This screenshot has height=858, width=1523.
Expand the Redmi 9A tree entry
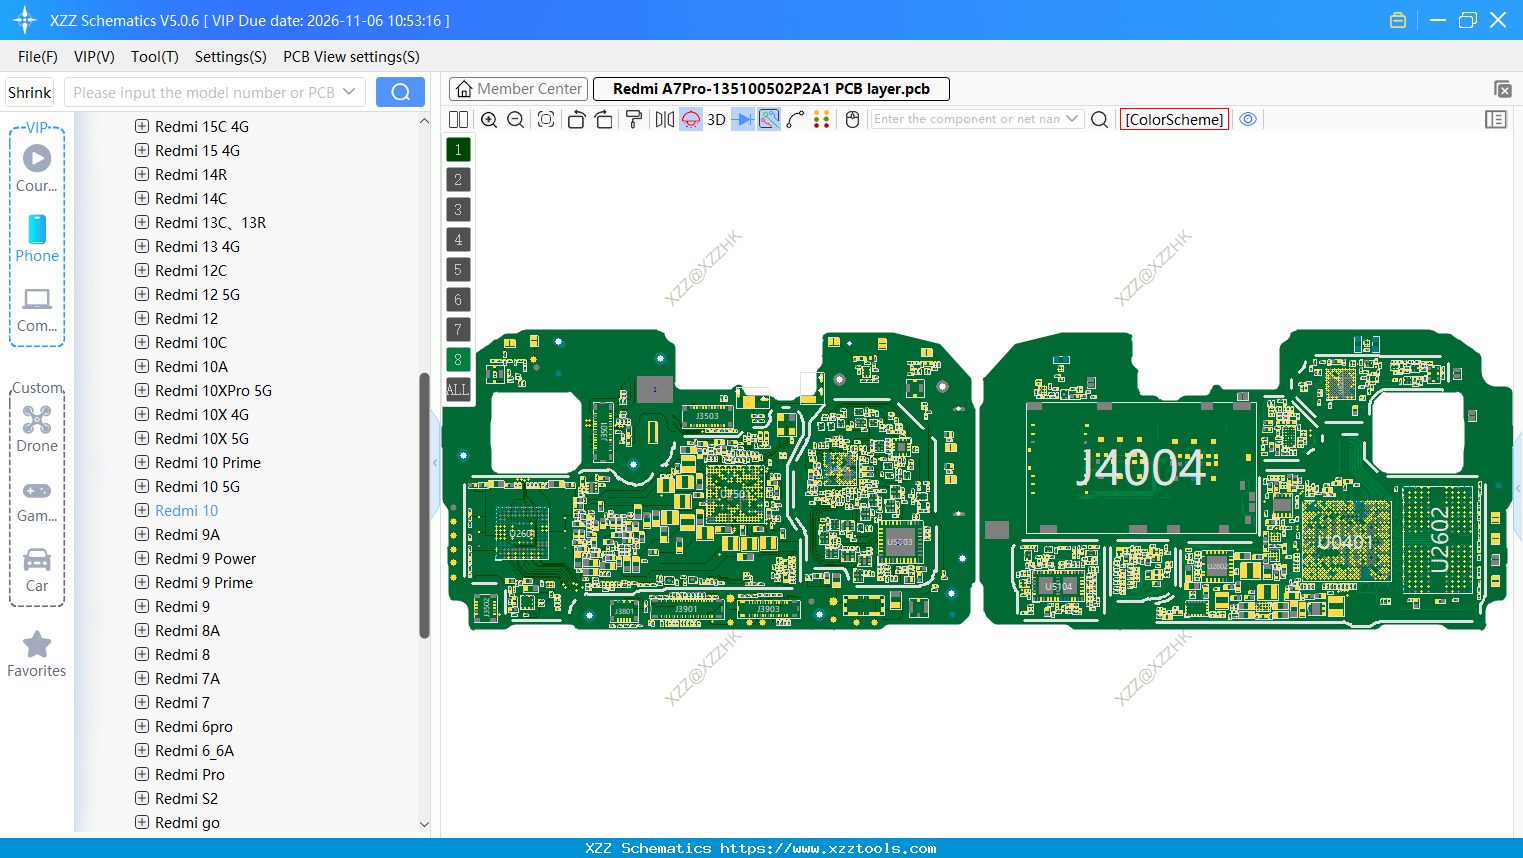(x=140, y=534)
